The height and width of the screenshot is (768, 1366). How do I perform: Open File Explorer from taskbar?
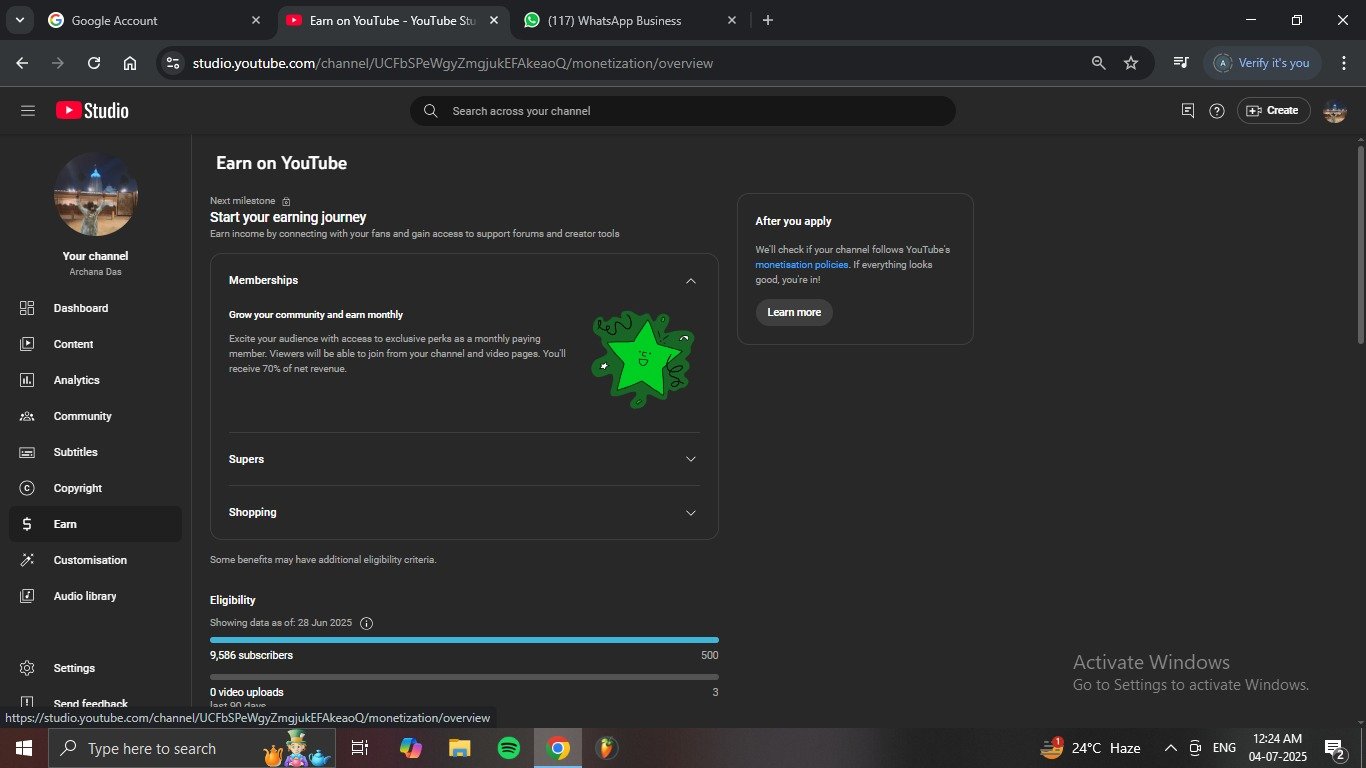459,748
